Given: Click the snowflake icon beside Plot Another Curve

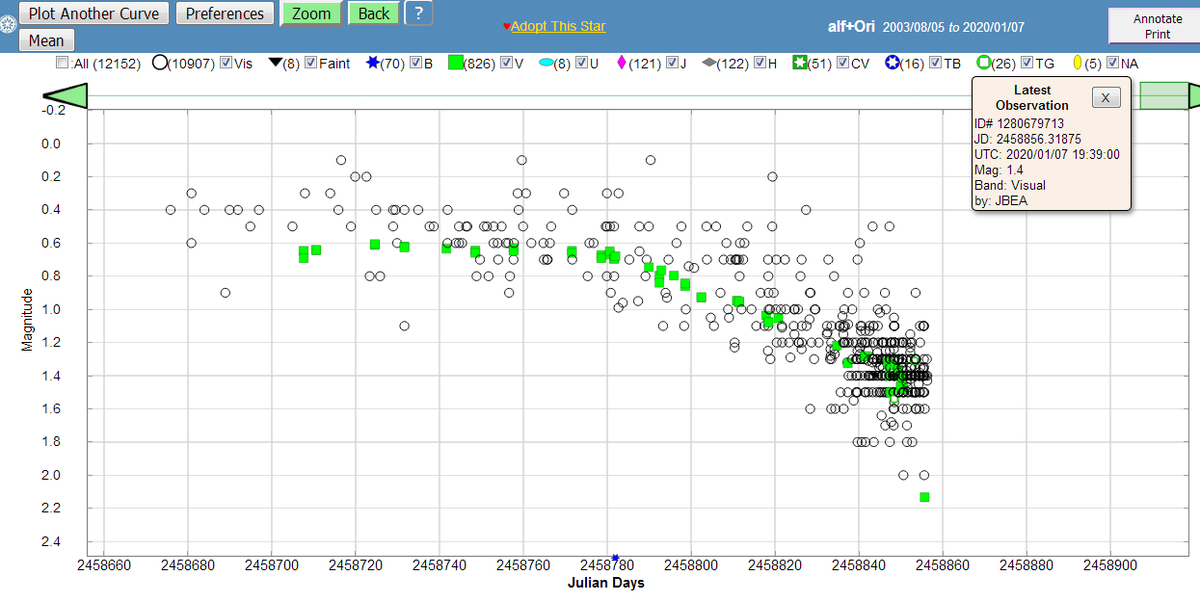Looking at the screenshot, I should (x=9, y=24).
